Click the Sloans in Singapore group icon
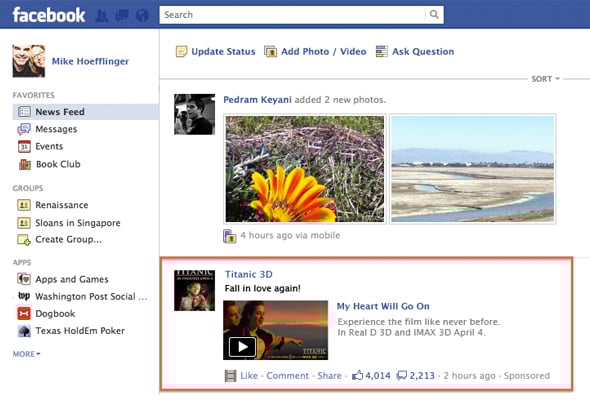Viewport: 590px width, 400px height. coord(24,223)
